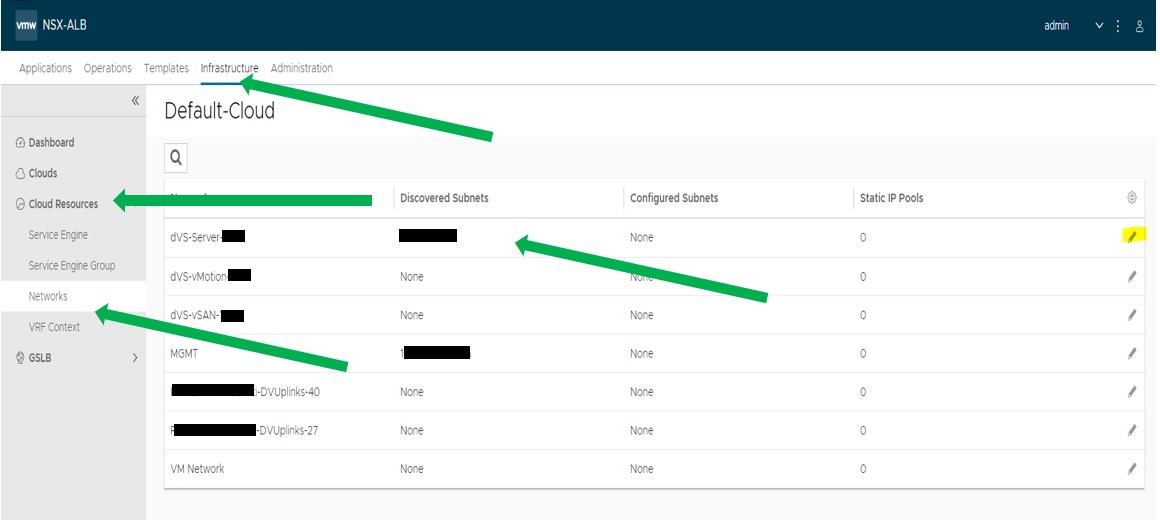
Task: Collapse the Cloud Resources section
Action: click(x=63, y=204)
